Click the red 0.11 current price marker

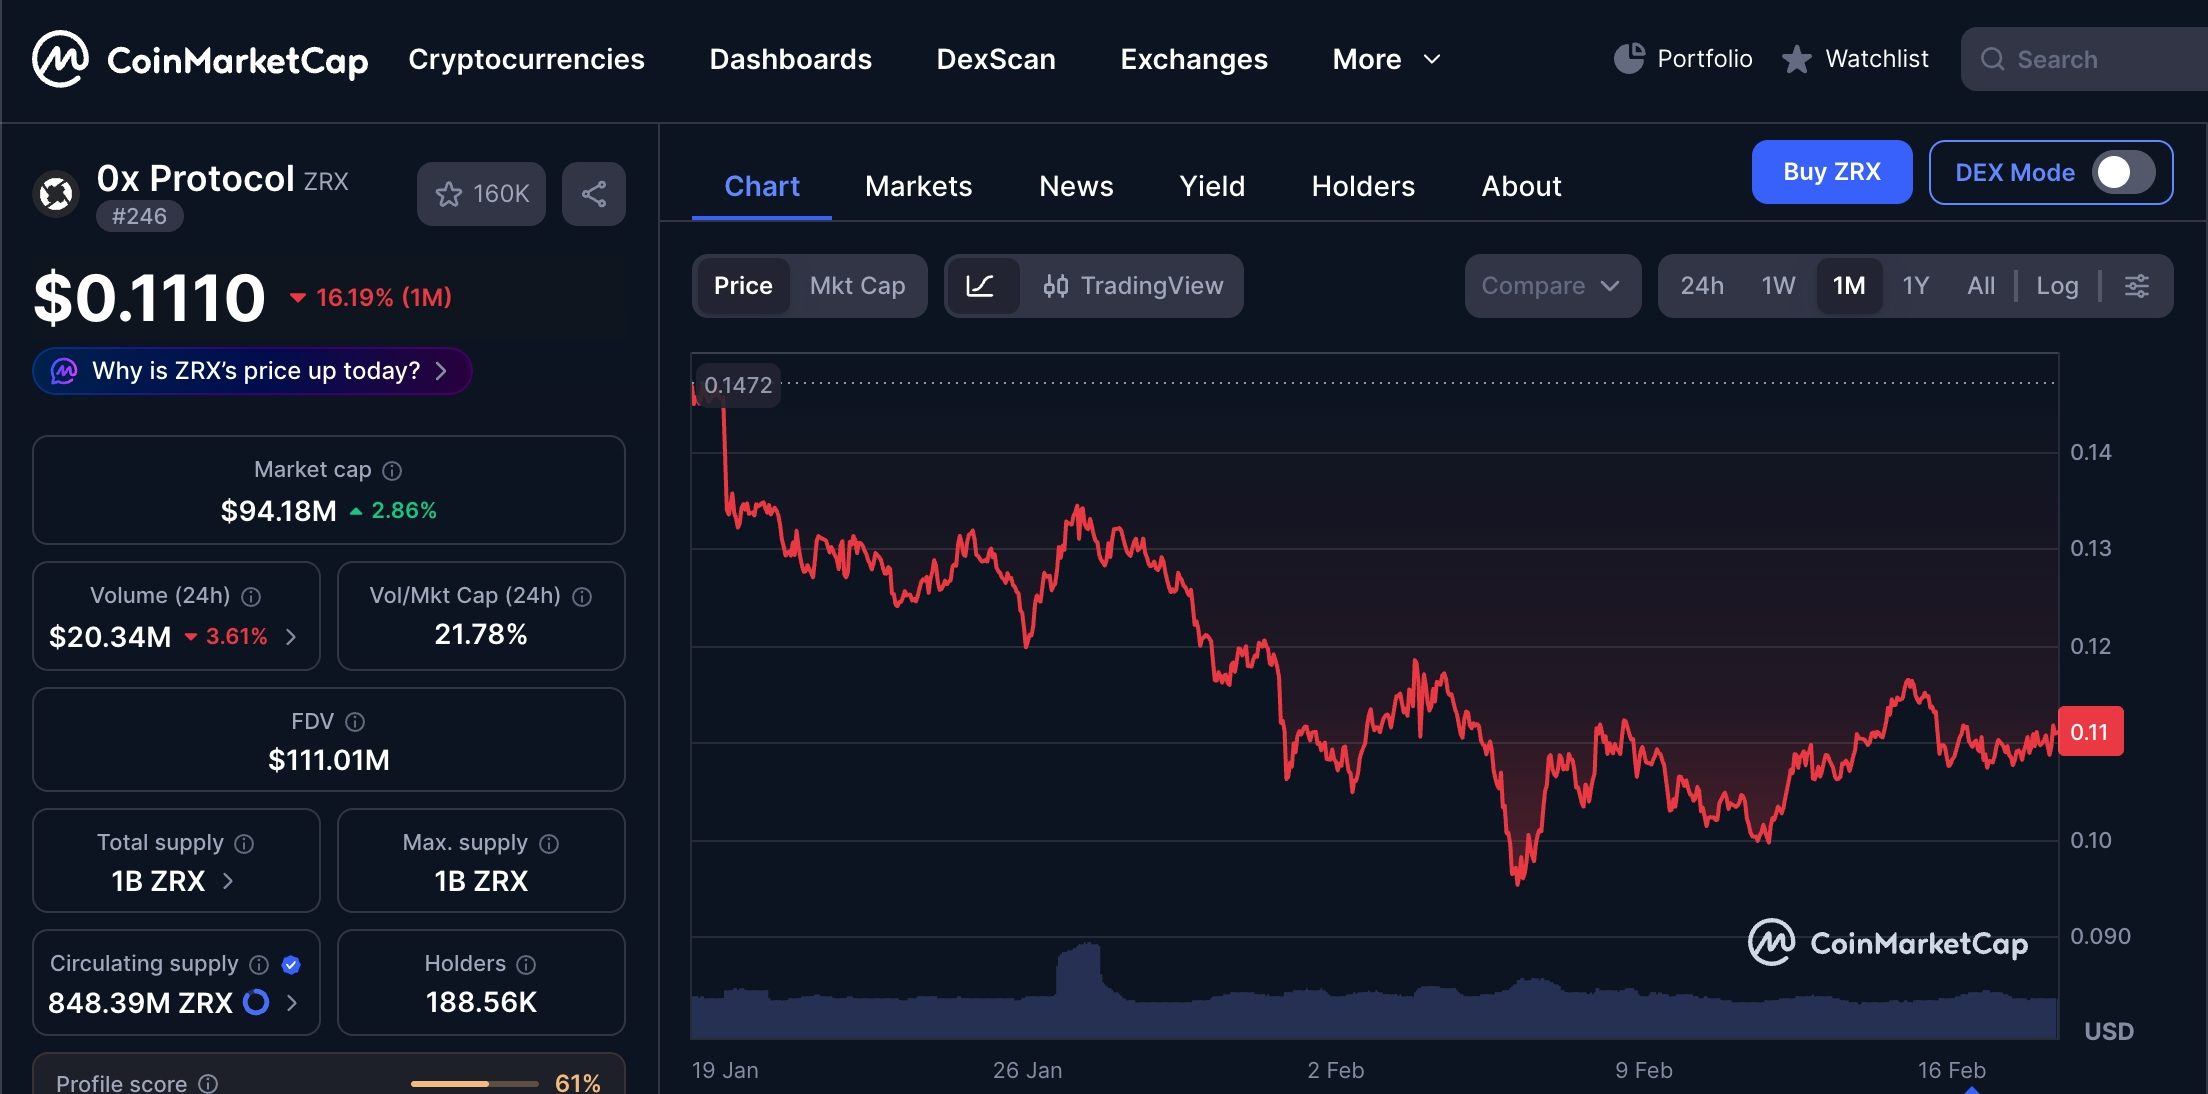tap(2090, 732)
